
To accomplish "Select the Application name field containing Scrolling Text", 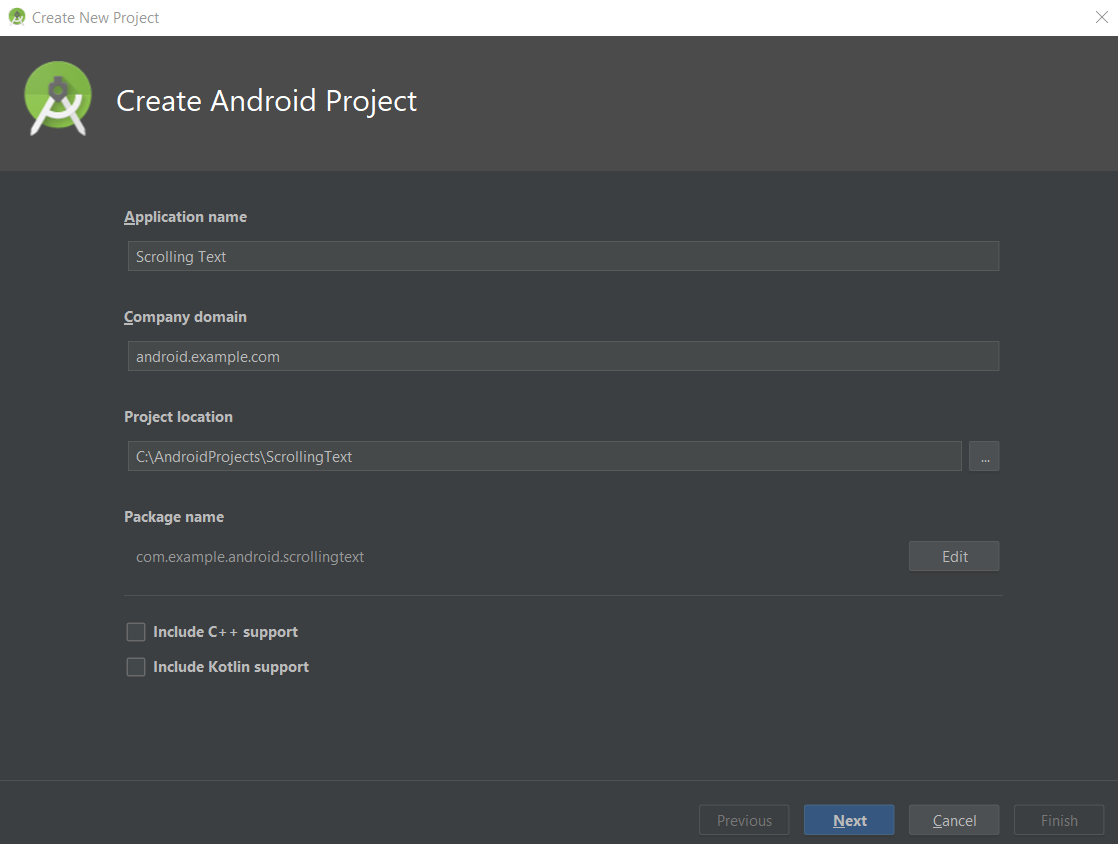I will tap(562, 256).
